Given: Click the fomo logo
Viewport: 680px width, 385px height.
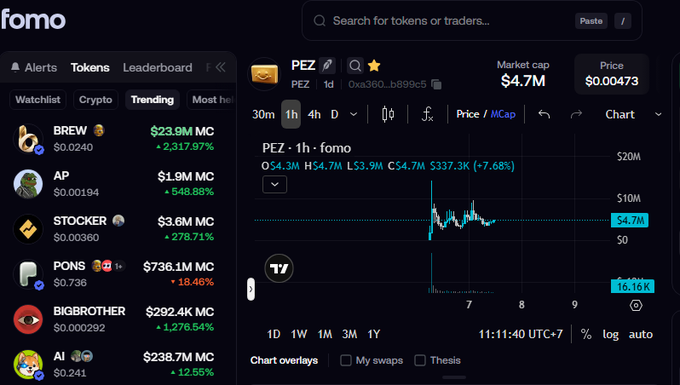Looking at the screenshot, I should coord(33,20).
